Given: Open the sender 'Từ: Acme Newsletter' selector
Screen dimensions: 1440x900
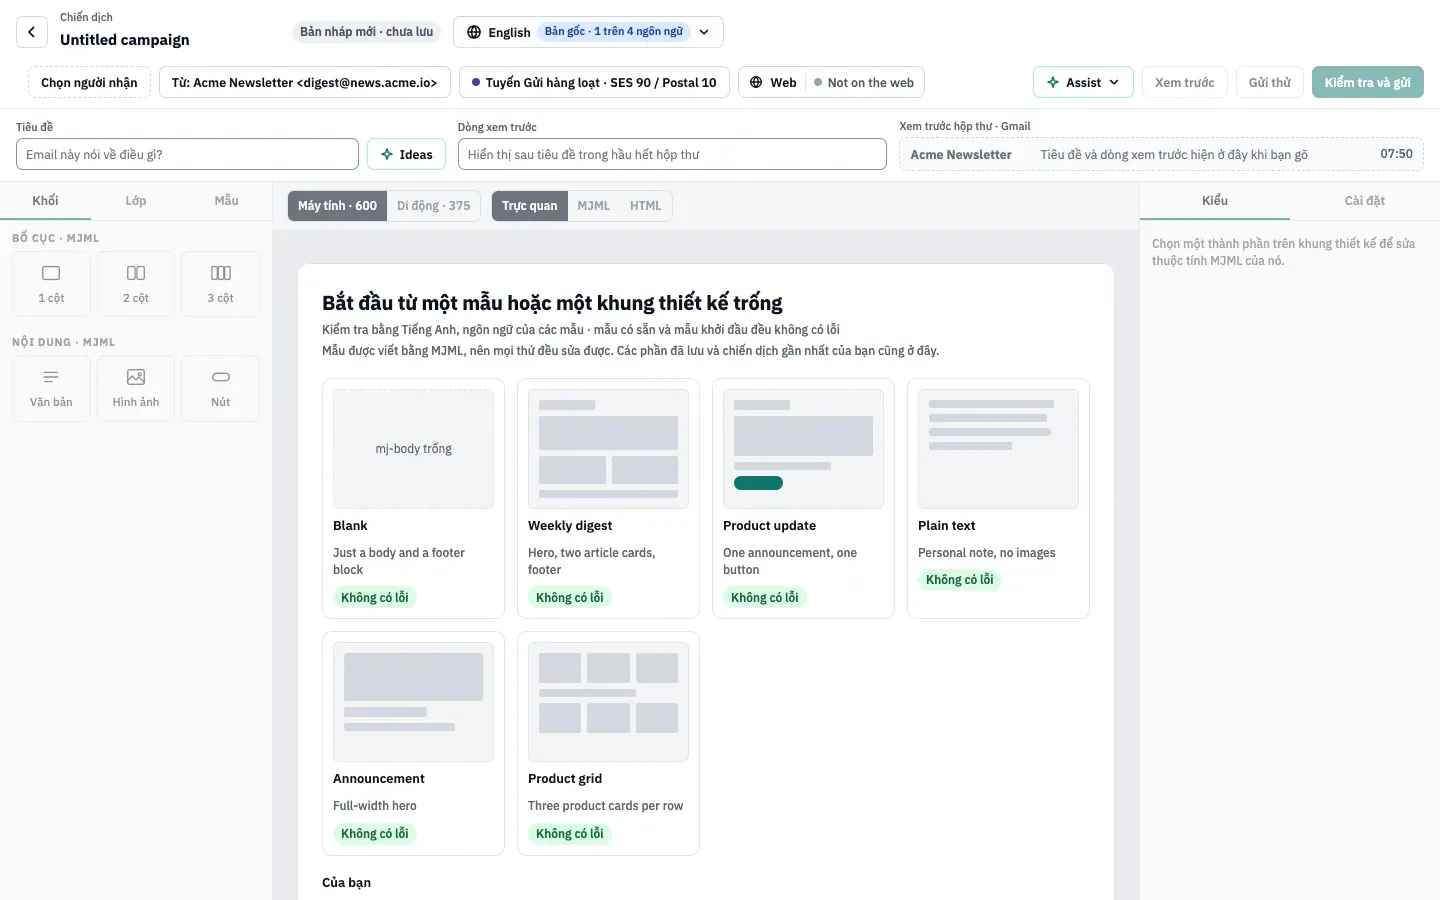Looking at the screenshot, I should pos(304,82).
